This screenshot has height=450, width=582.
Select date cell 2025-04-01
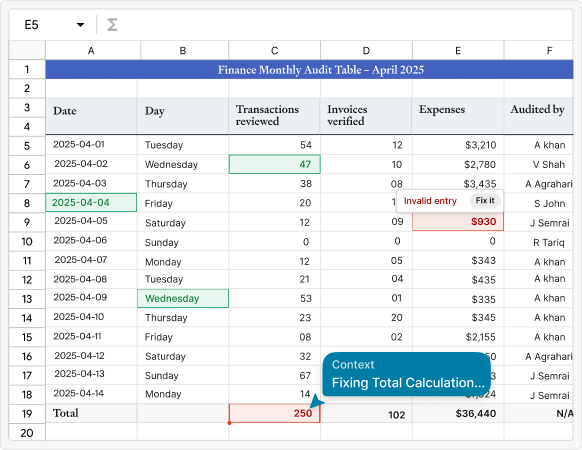tap(91, 145)
